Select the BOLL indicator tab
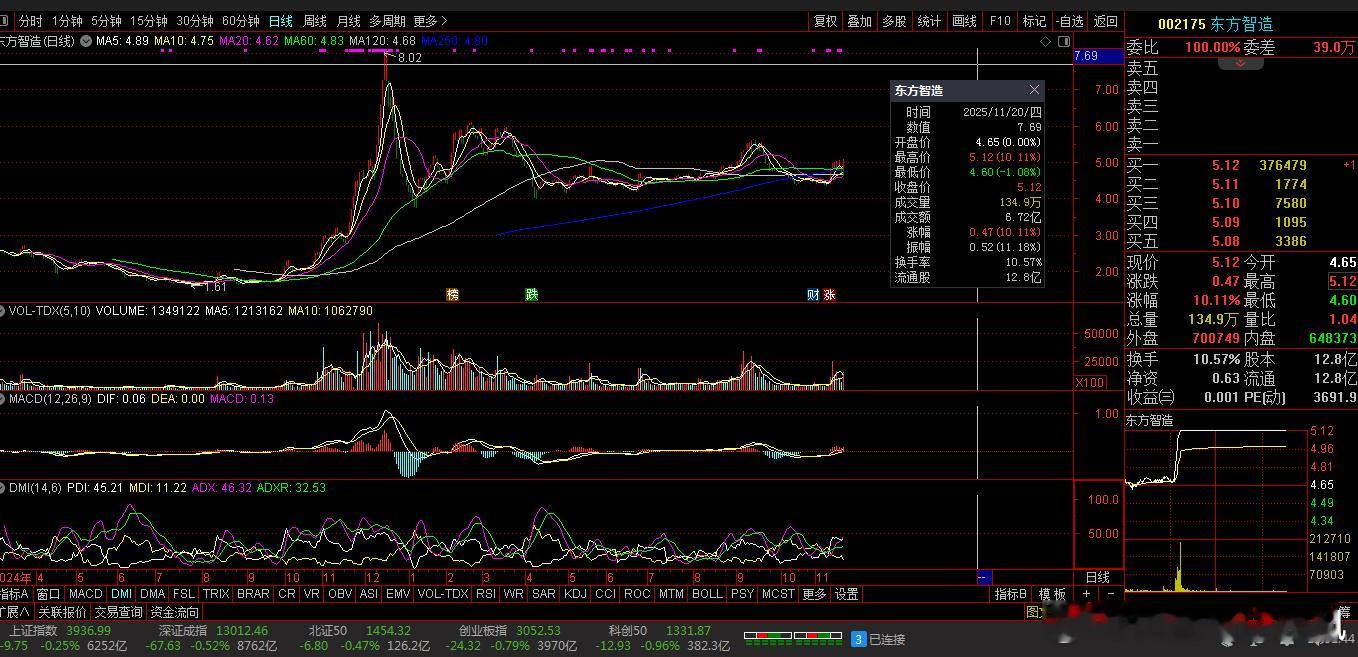This screenshot has height=657, width=1358. pos(707,593)
